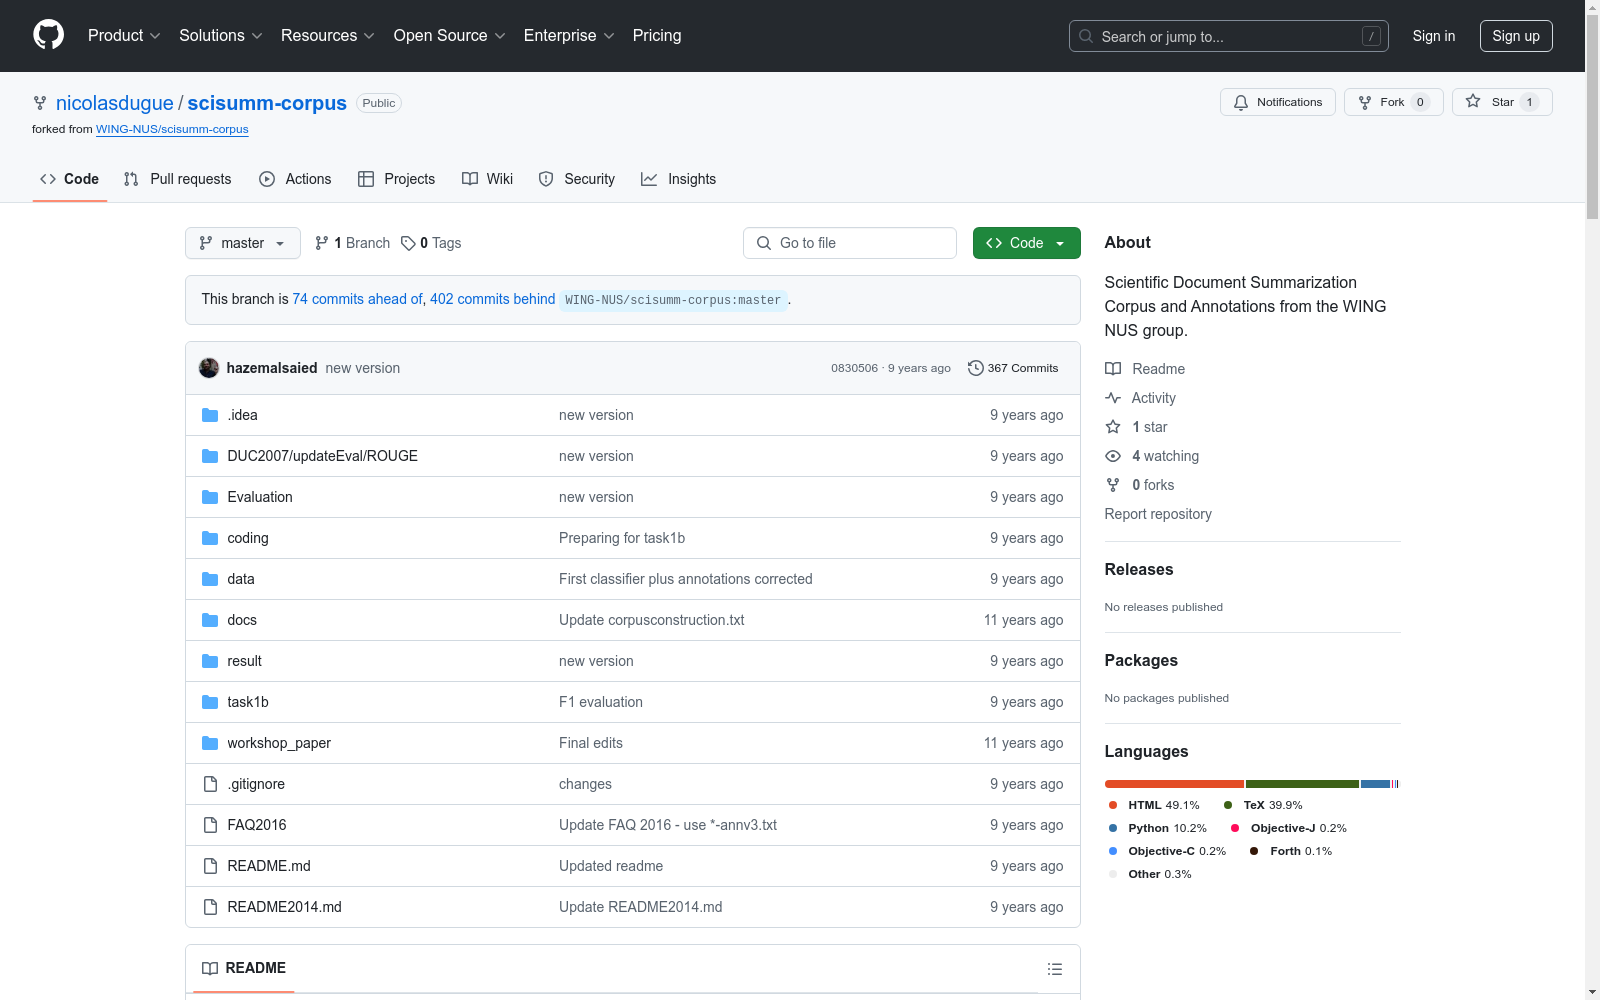View the 74 commits ahead of link
Screen dimensions: 1600x1000
pos(358,299)
